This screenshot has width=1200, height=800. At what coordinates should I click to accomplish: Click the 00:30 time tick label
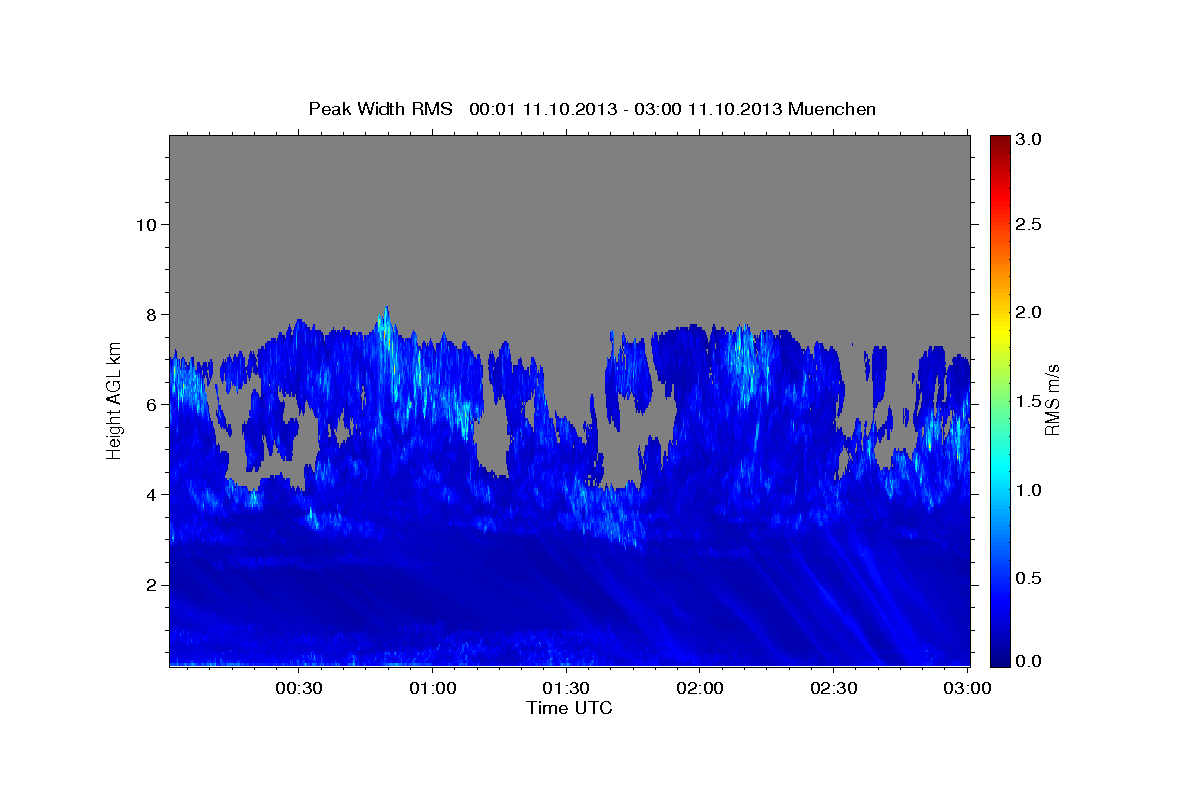(298, 688)
